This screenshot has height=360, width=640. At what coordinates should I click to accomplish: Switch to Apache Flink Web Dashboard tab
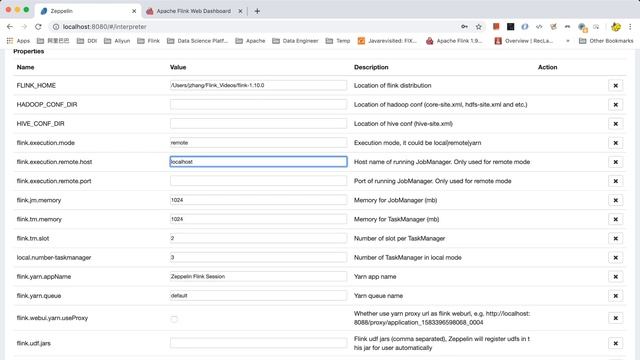coord(193,11)
